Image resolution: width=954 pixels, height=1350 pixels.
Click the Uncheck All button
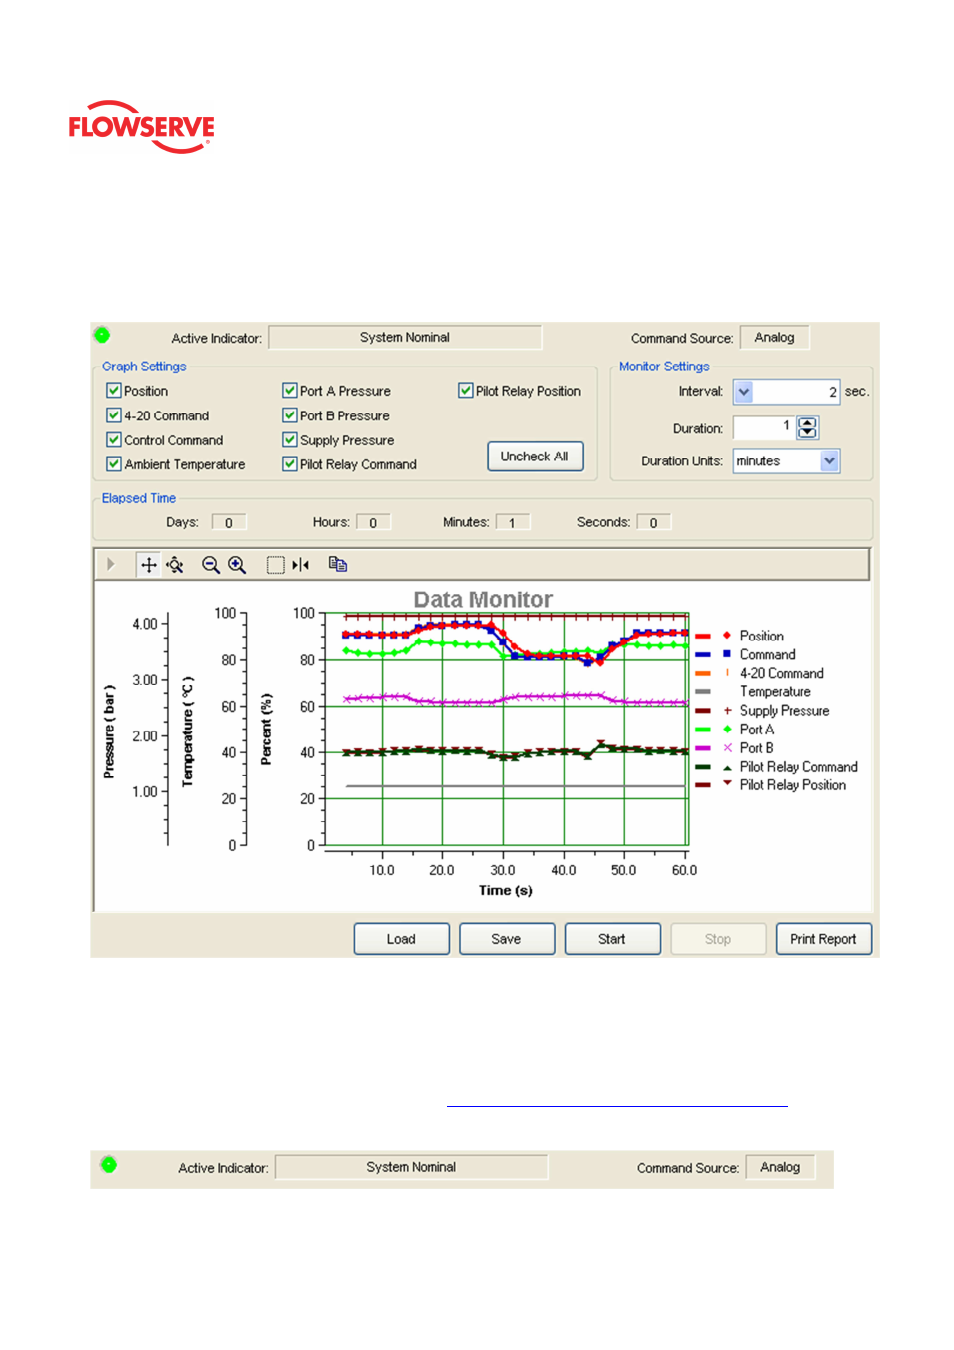[535, 456]
